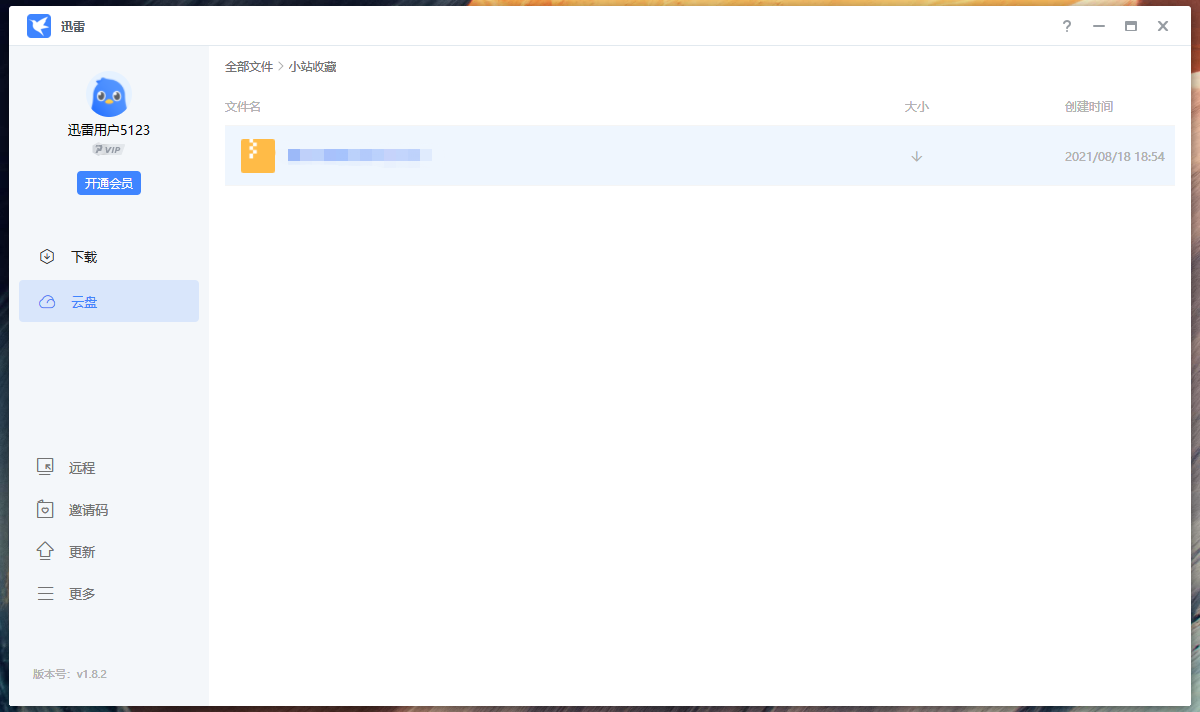This screenshot has width=1200, height=712.
Task: Open the Download section in sidebar
Action: (x=82, y=257)
